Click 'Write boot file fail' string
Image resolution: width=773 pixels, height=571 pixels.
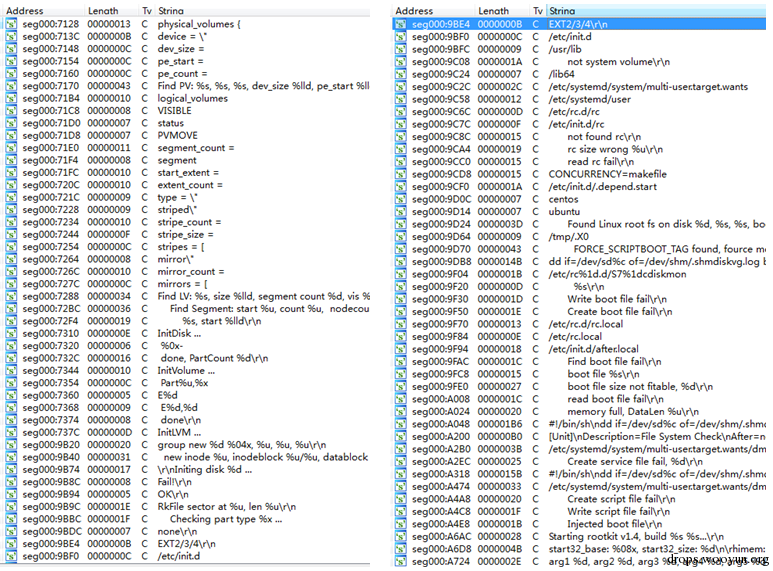click(617, 299)
